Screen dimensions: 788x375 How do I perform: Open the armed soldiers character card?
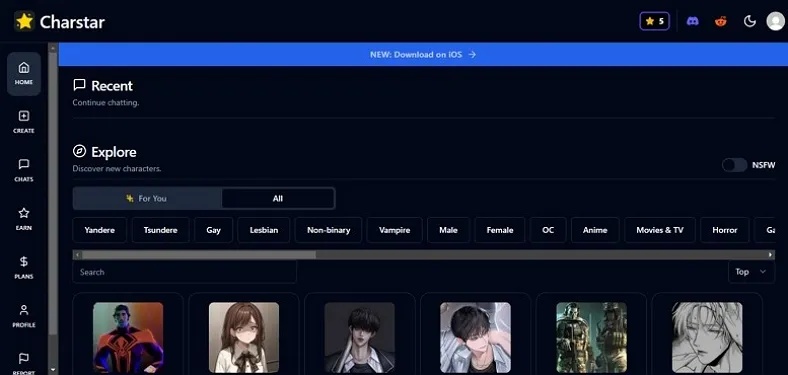(x=592, y=334)
